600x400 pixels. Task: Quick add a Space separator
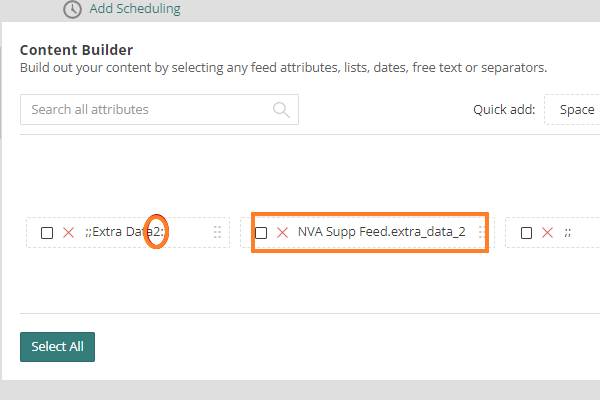576,109
